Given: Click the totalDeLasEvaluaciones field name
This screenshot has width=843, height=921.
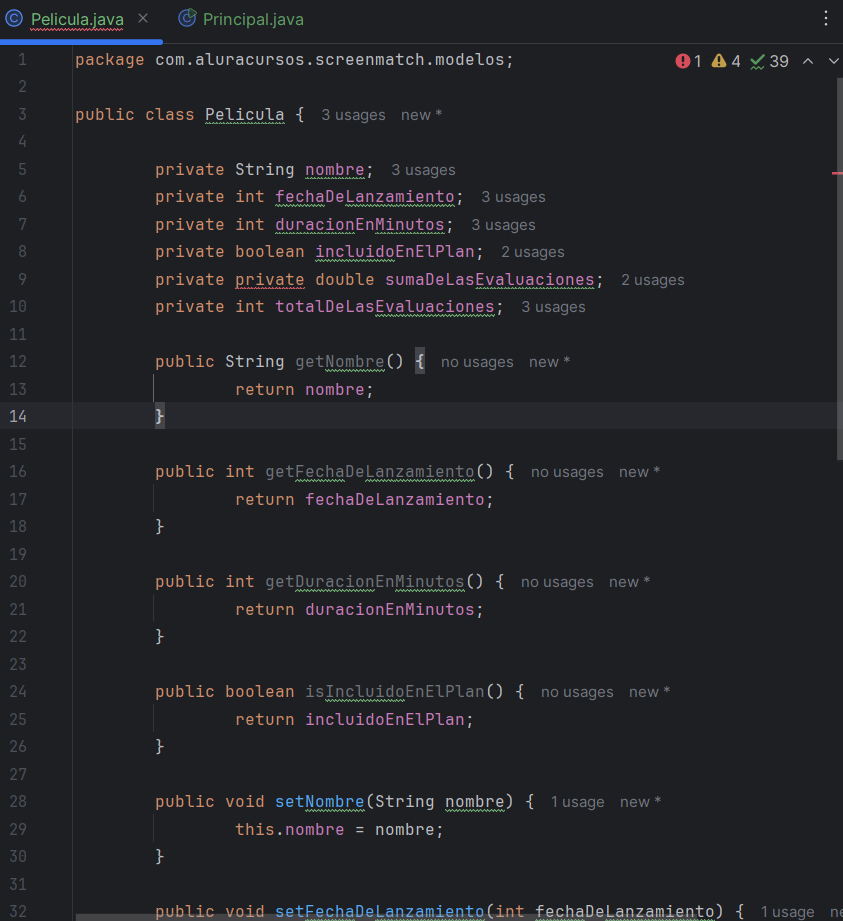Looking at the screenshot, I should point(385,307).
